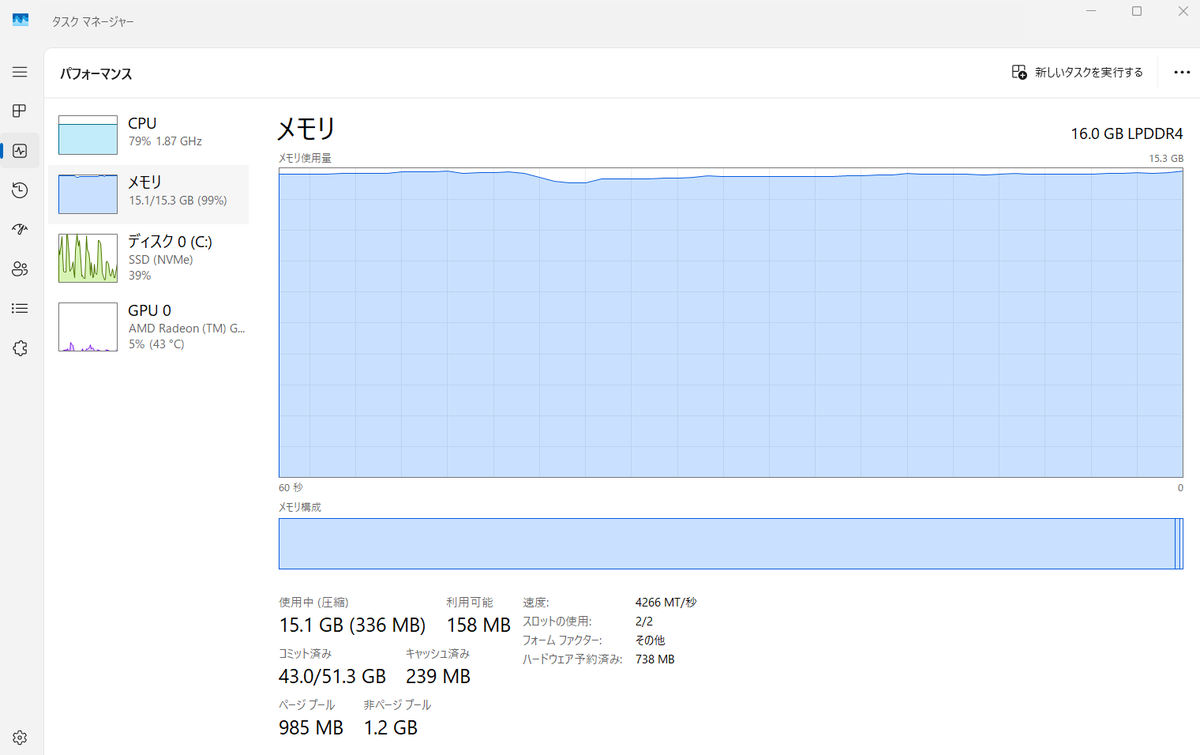Go to the Processes page icon

[19, 111]
